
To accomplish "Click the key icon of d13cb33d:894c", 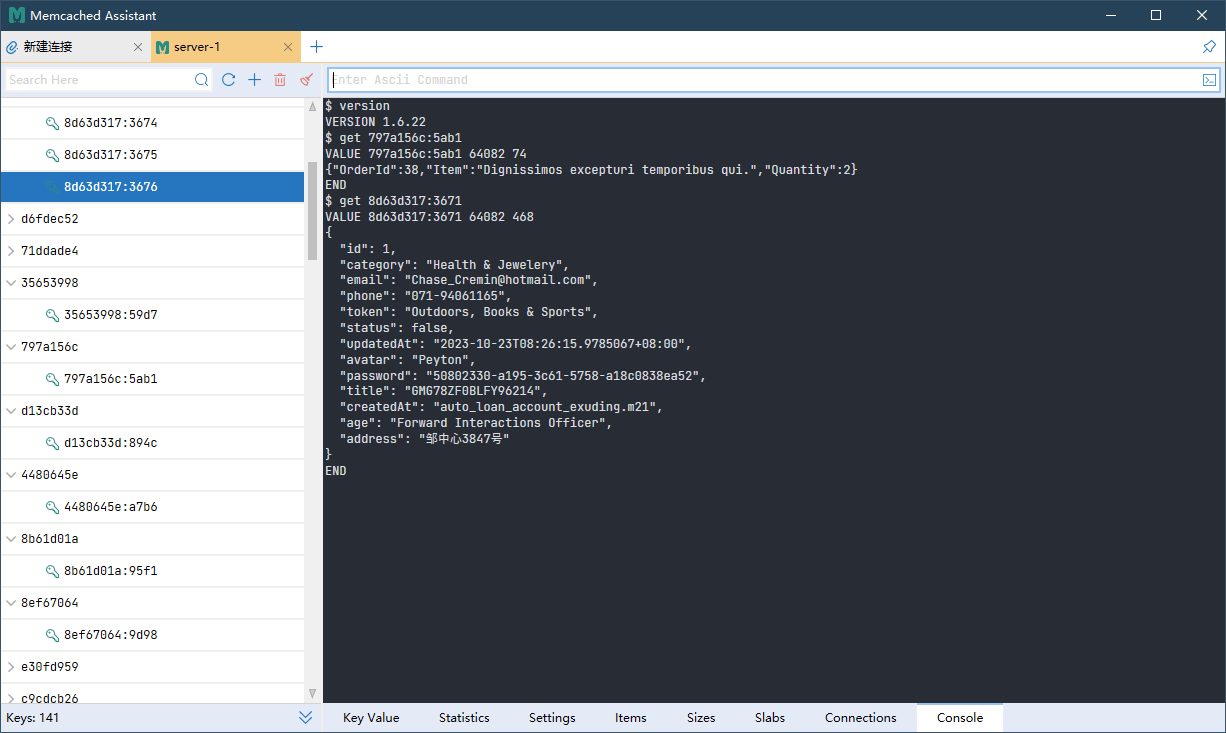I will coord(53,443).
